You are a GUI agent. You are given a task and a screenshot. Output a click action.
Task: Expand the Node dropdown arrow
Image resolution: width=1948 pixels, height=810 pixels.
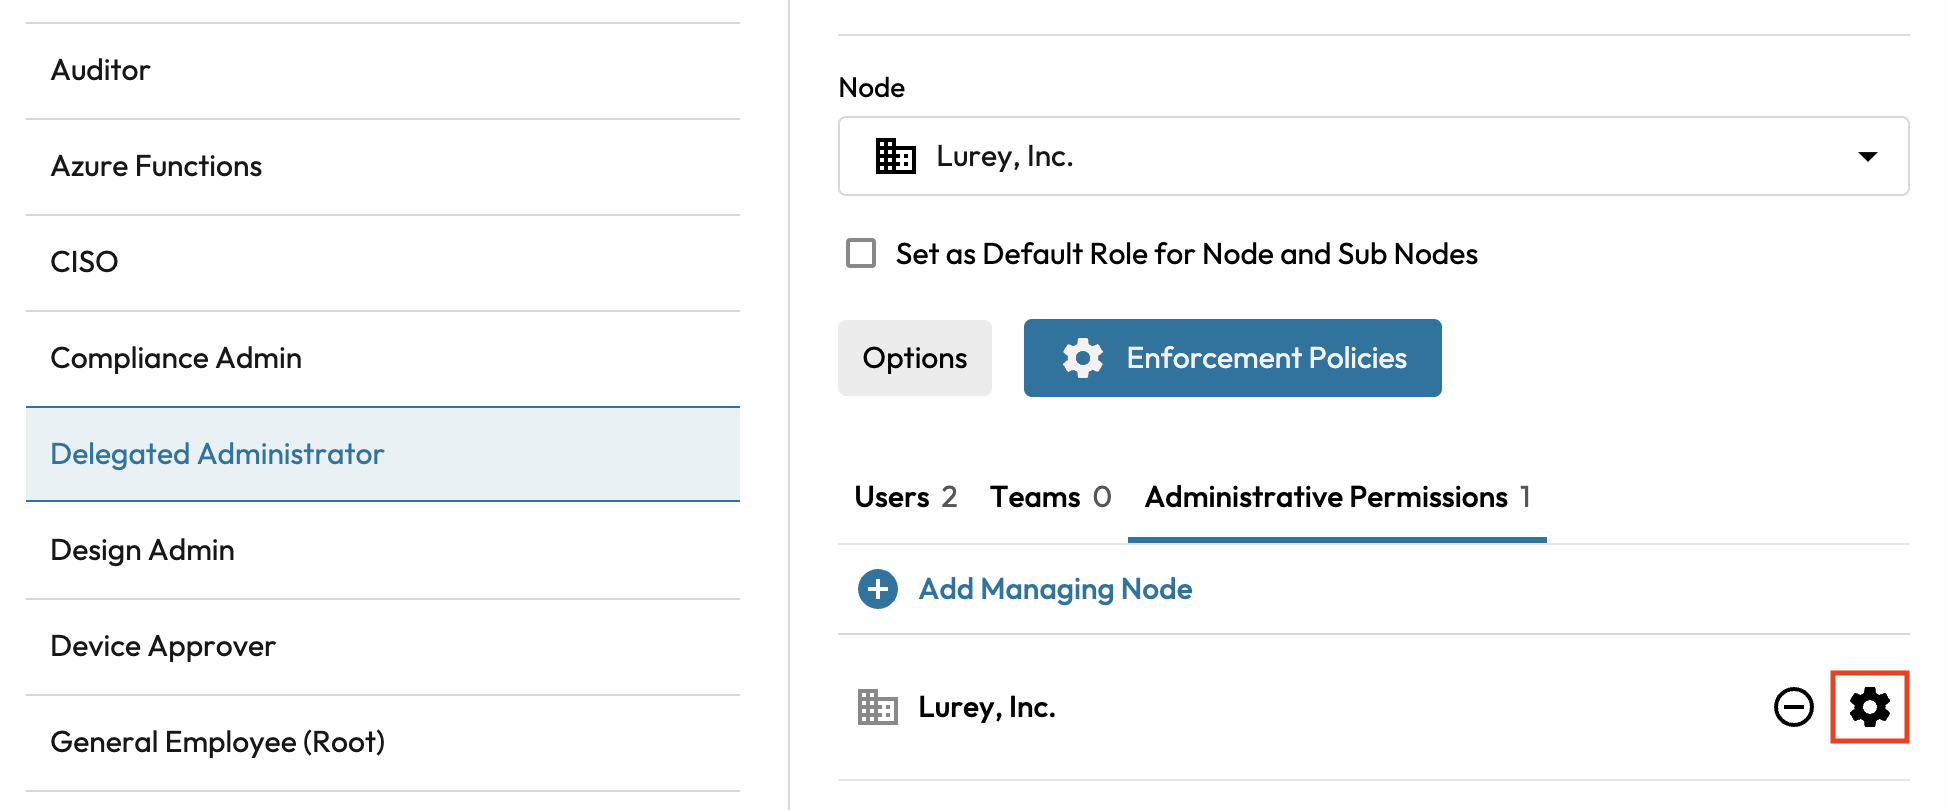pos(1866,156)
